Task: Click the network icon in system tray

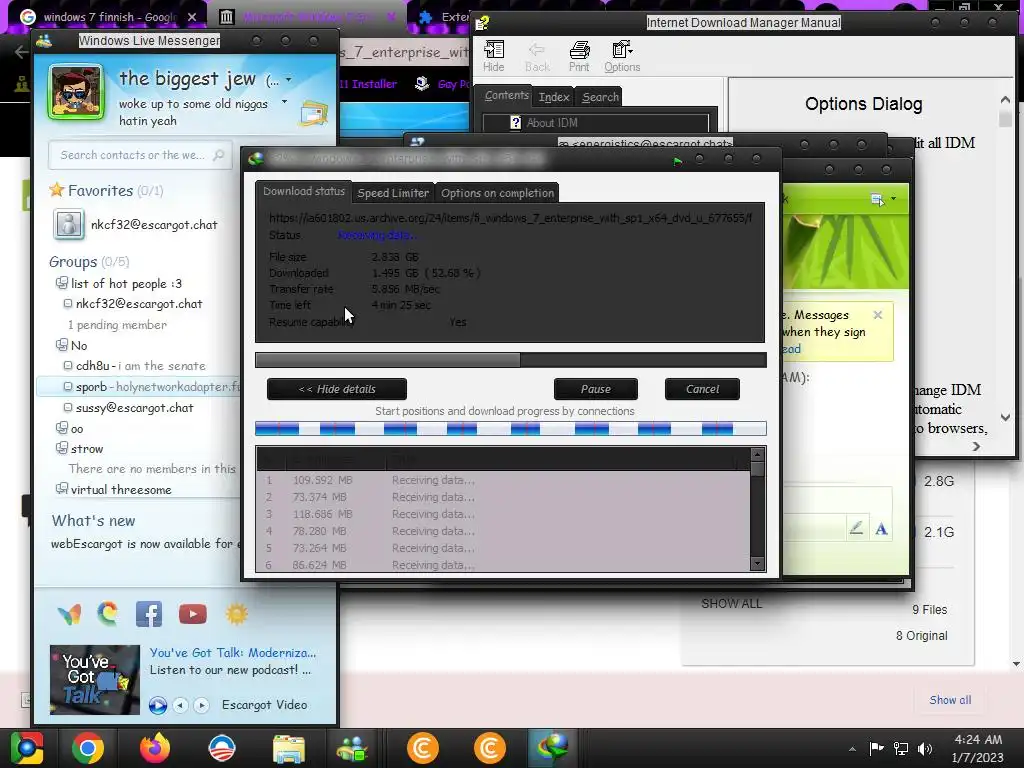Action: (901, 749)
